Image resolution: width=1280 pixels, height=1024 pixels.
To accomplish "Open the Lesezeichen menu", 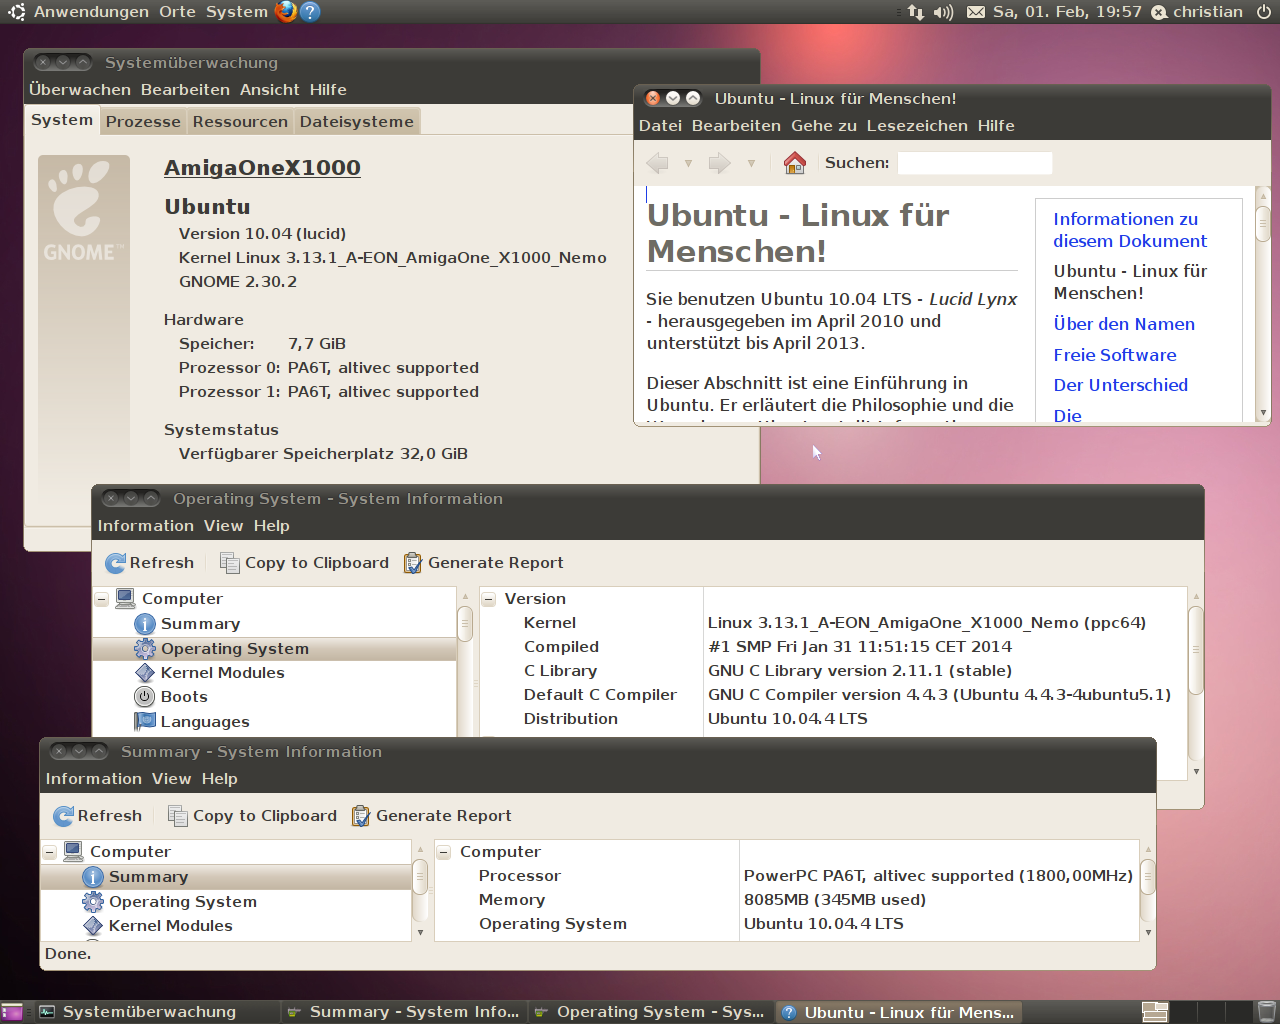I will [916, 126].
